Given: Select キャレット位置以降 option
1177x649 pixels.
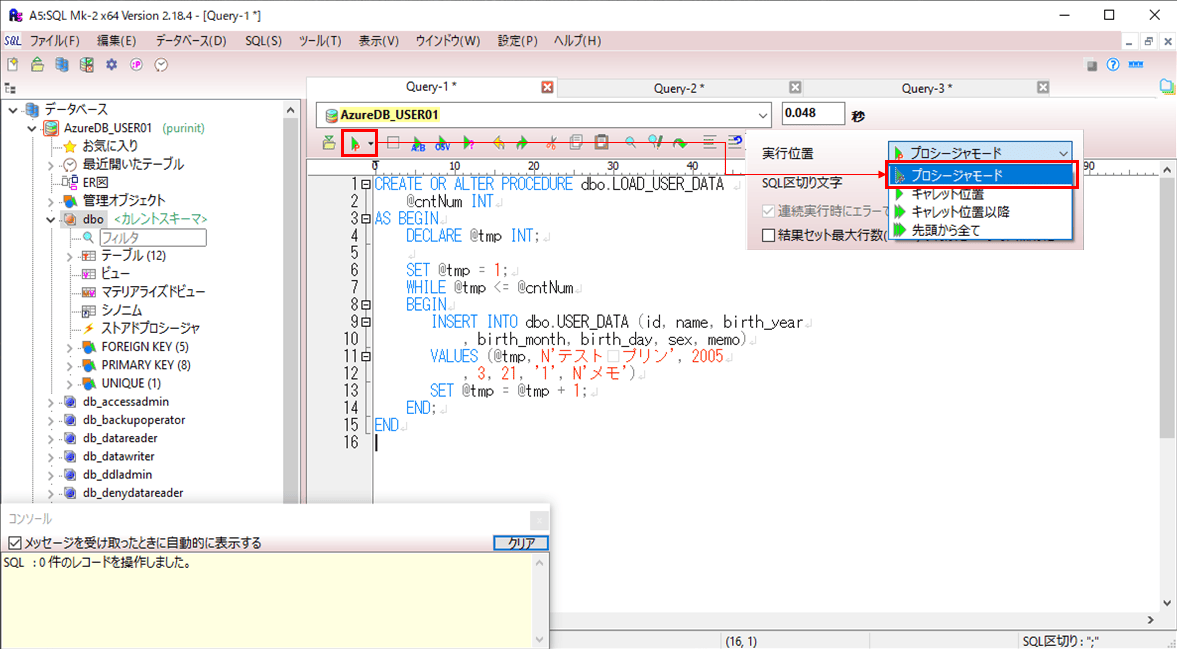Looking at the screenshot, I should tap(980, 212).
